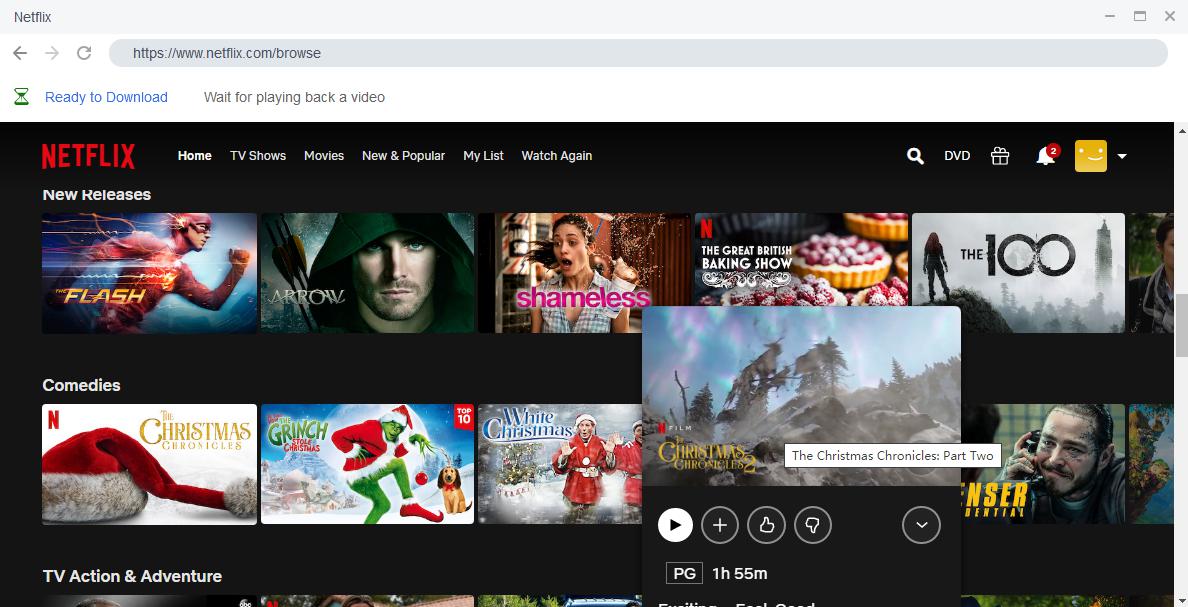The width and height of the screenshot is (1188, 607).
Task: Open the Netflix search icon
Action: [x=915, y=156]
